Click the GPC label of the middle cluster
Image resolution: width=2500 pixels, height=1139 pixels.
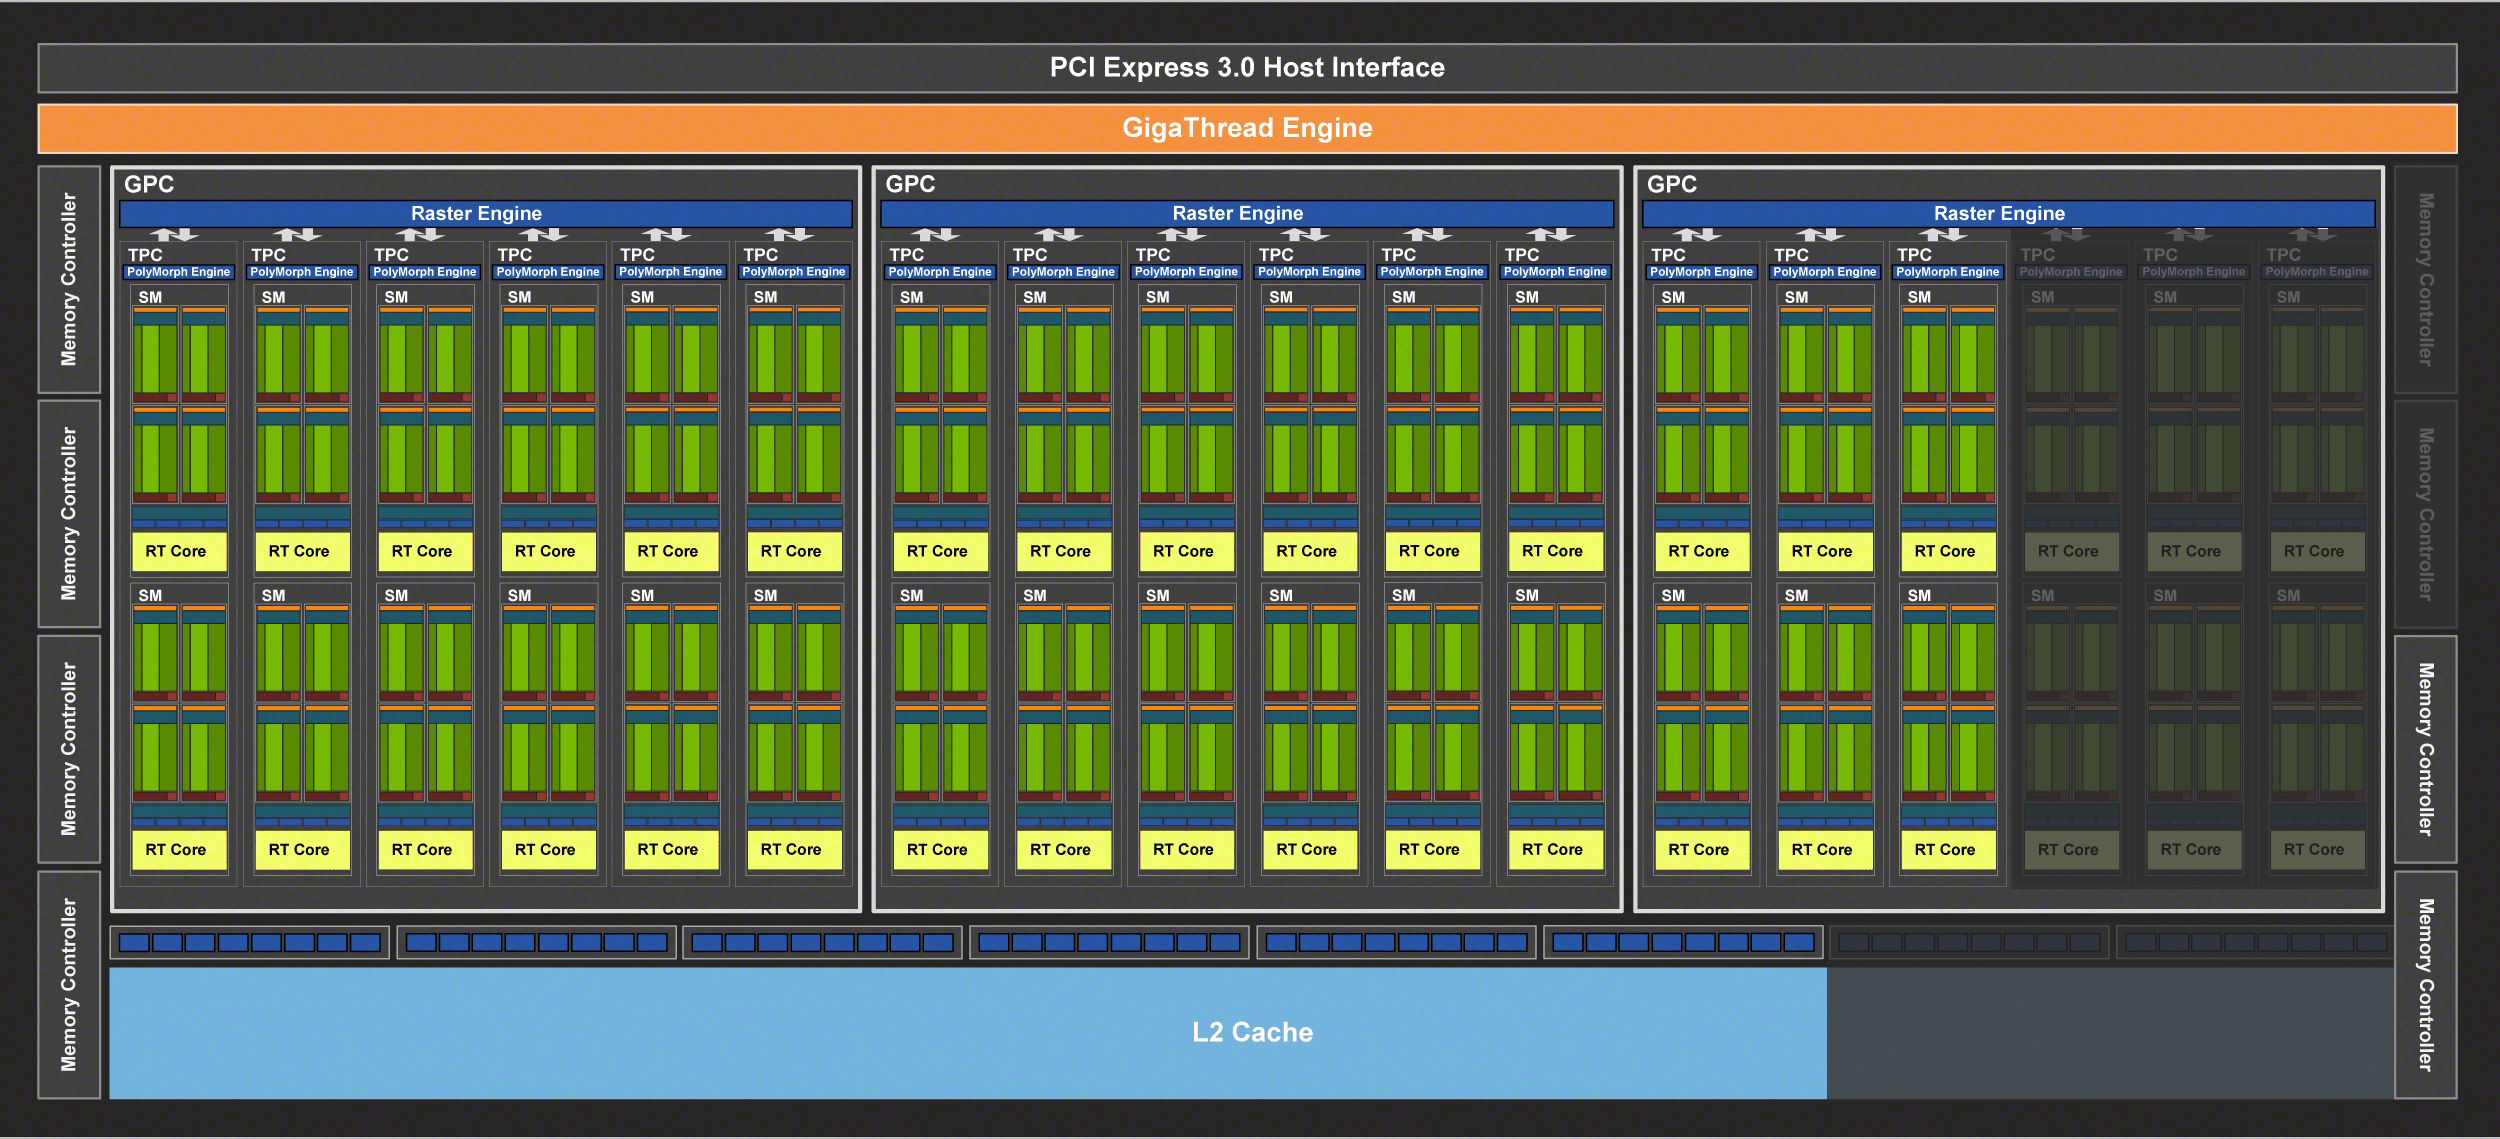(910, 184)
